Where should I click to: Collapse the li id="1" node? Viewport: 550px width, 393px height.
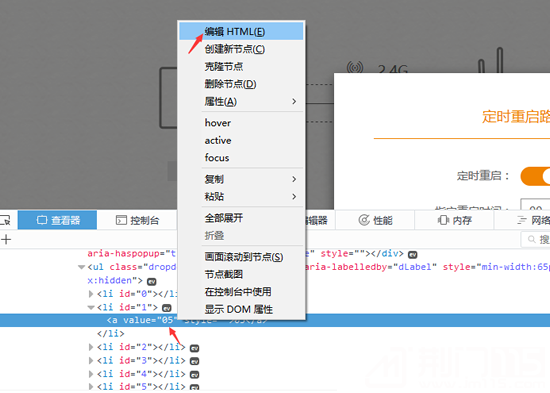91,308
